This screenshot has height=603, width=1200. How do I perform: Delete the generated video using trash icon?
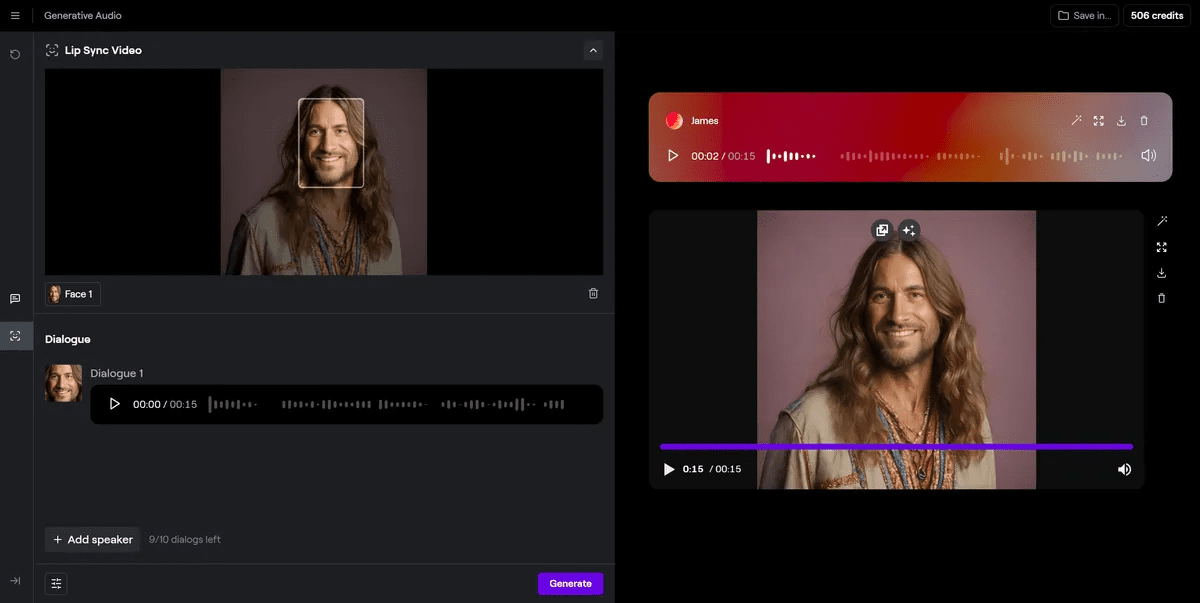[1161, 297]
